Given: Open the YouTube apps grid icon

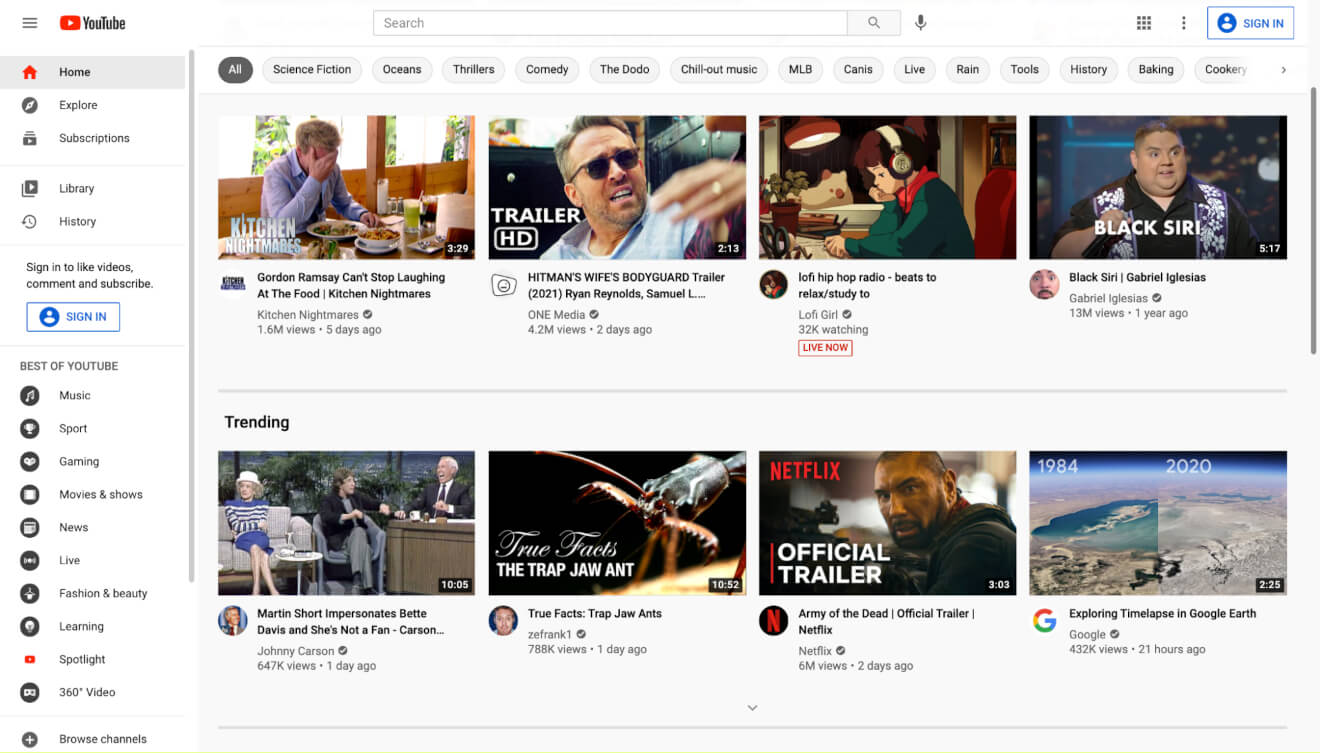Looking at the screenshot, I should coord(1144,23).
